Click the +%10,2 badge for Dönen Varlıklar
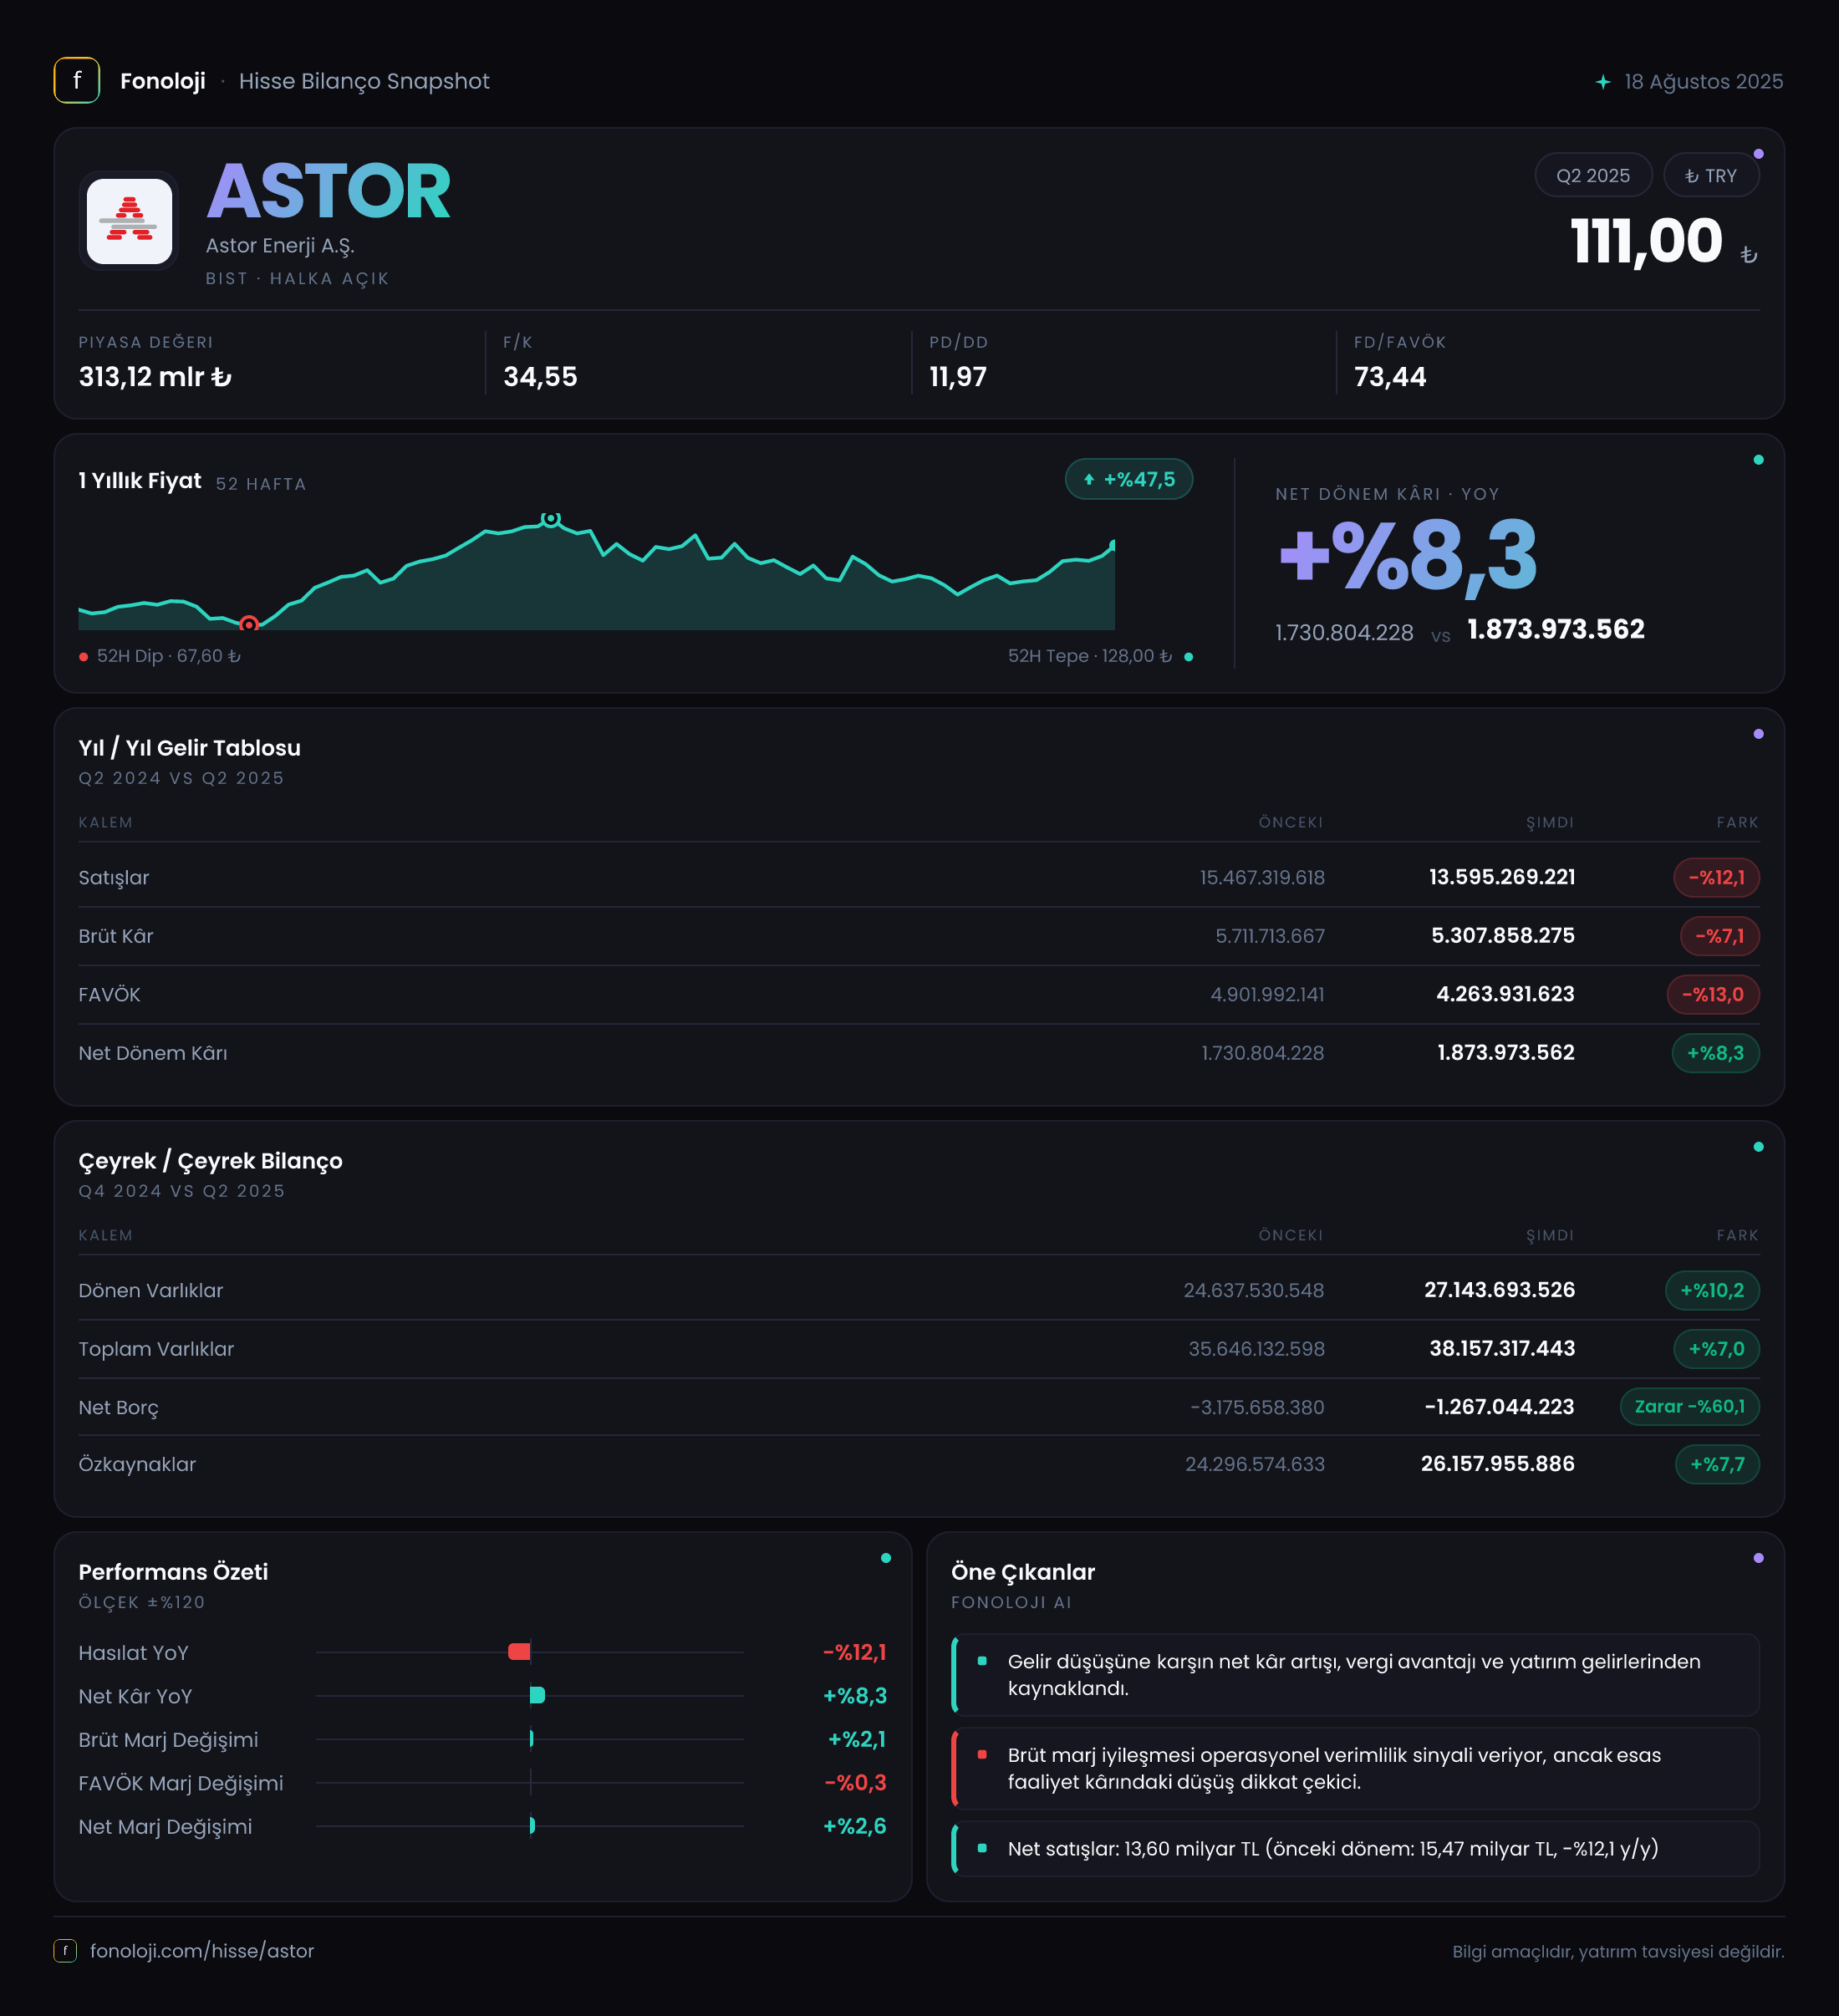 coord(1712,1290)
